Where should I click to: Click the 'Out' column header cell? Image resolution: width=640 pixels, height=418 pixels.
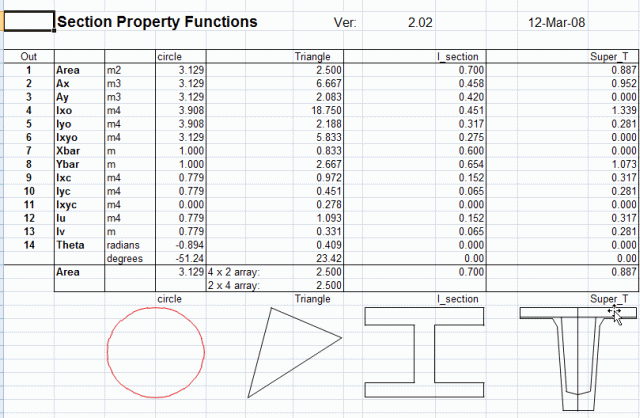[x=29, y=57]
